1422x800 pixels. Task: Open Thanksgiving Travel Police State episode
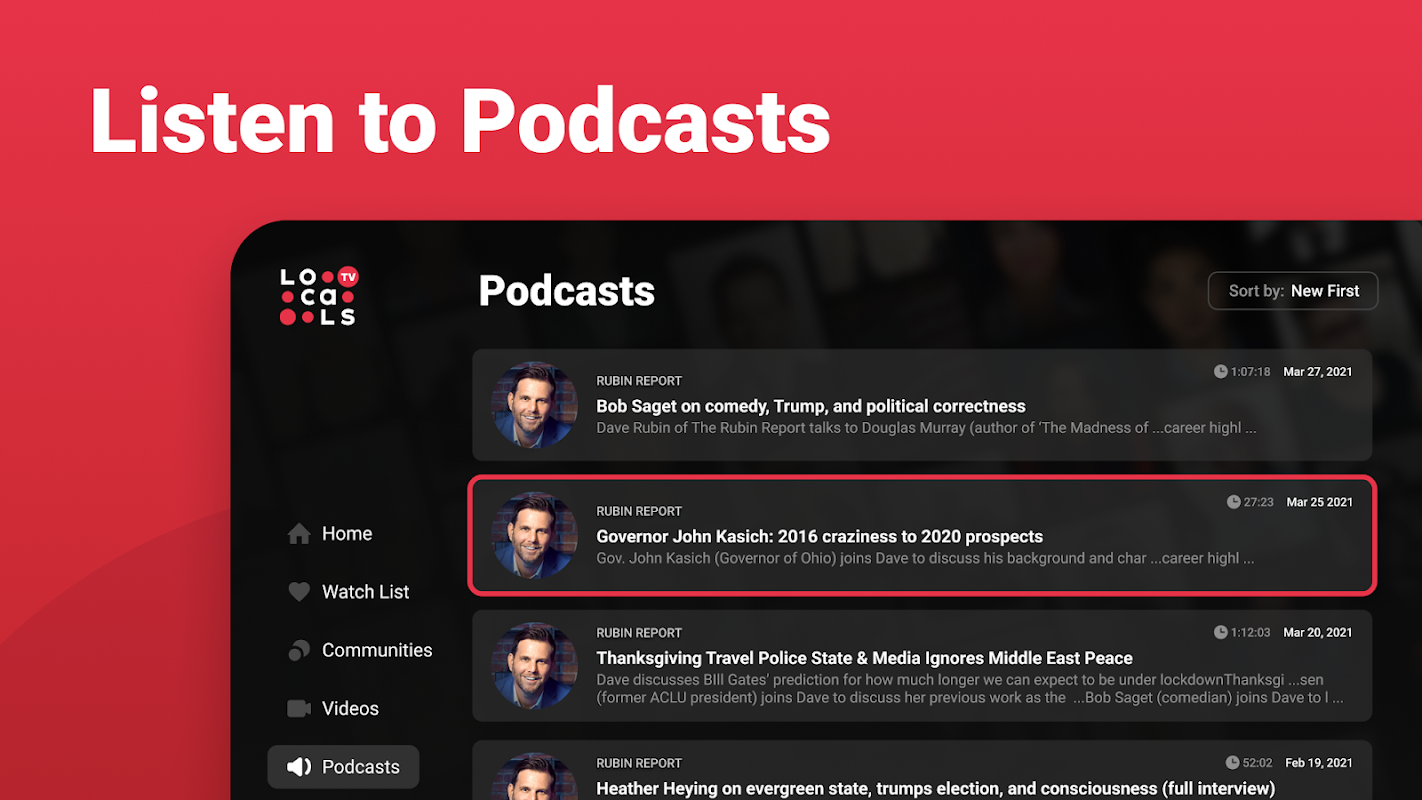point(922,666)
